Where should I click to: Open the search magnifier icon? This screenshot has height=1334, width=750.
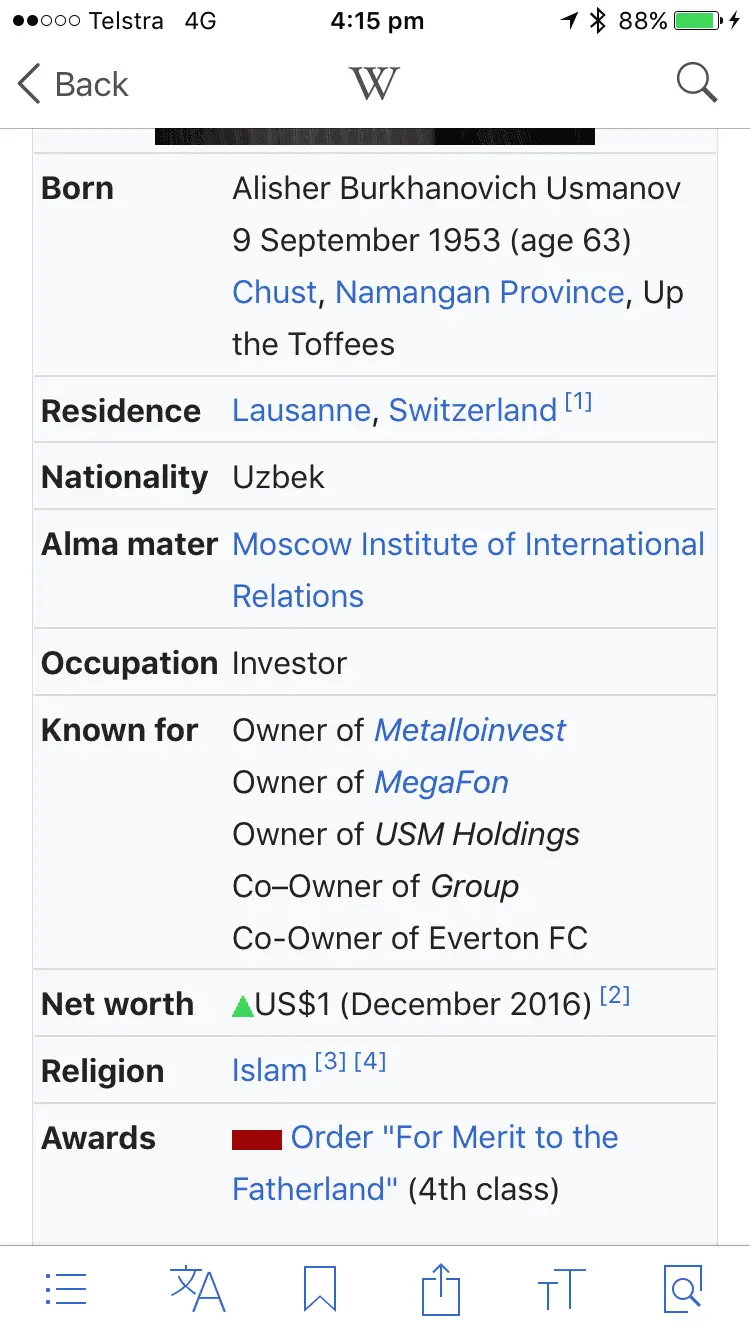tap(696, 83)
